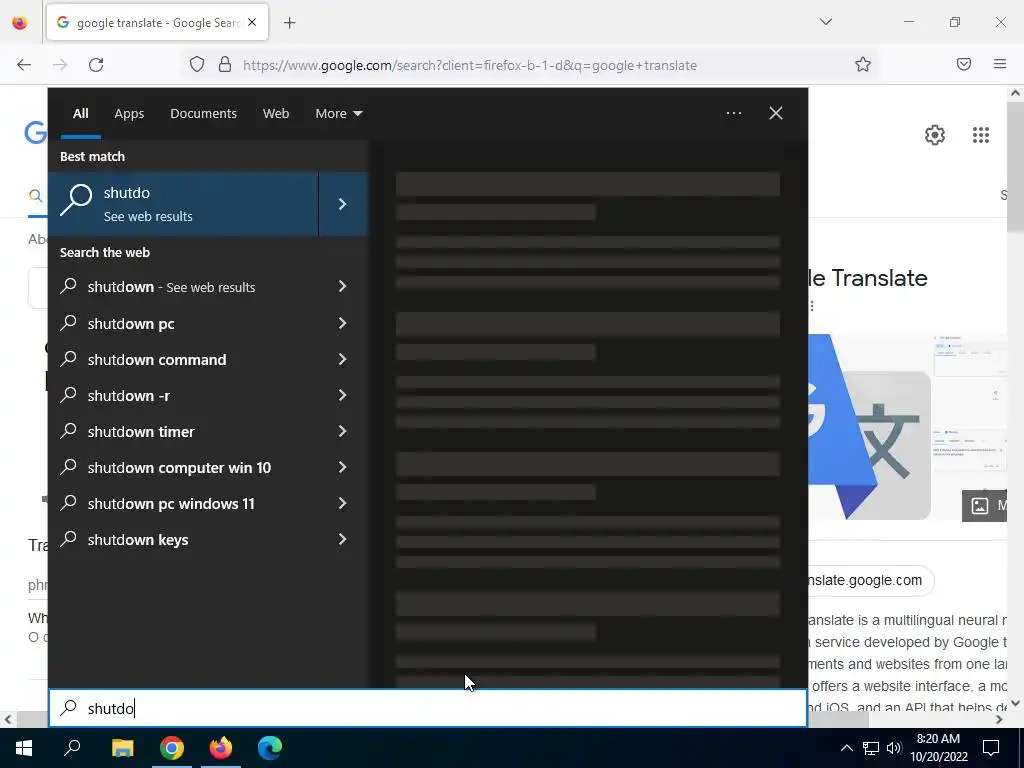The image size is (1024, 768).
Task: Close the google translate tab
Action: [252, 22]
